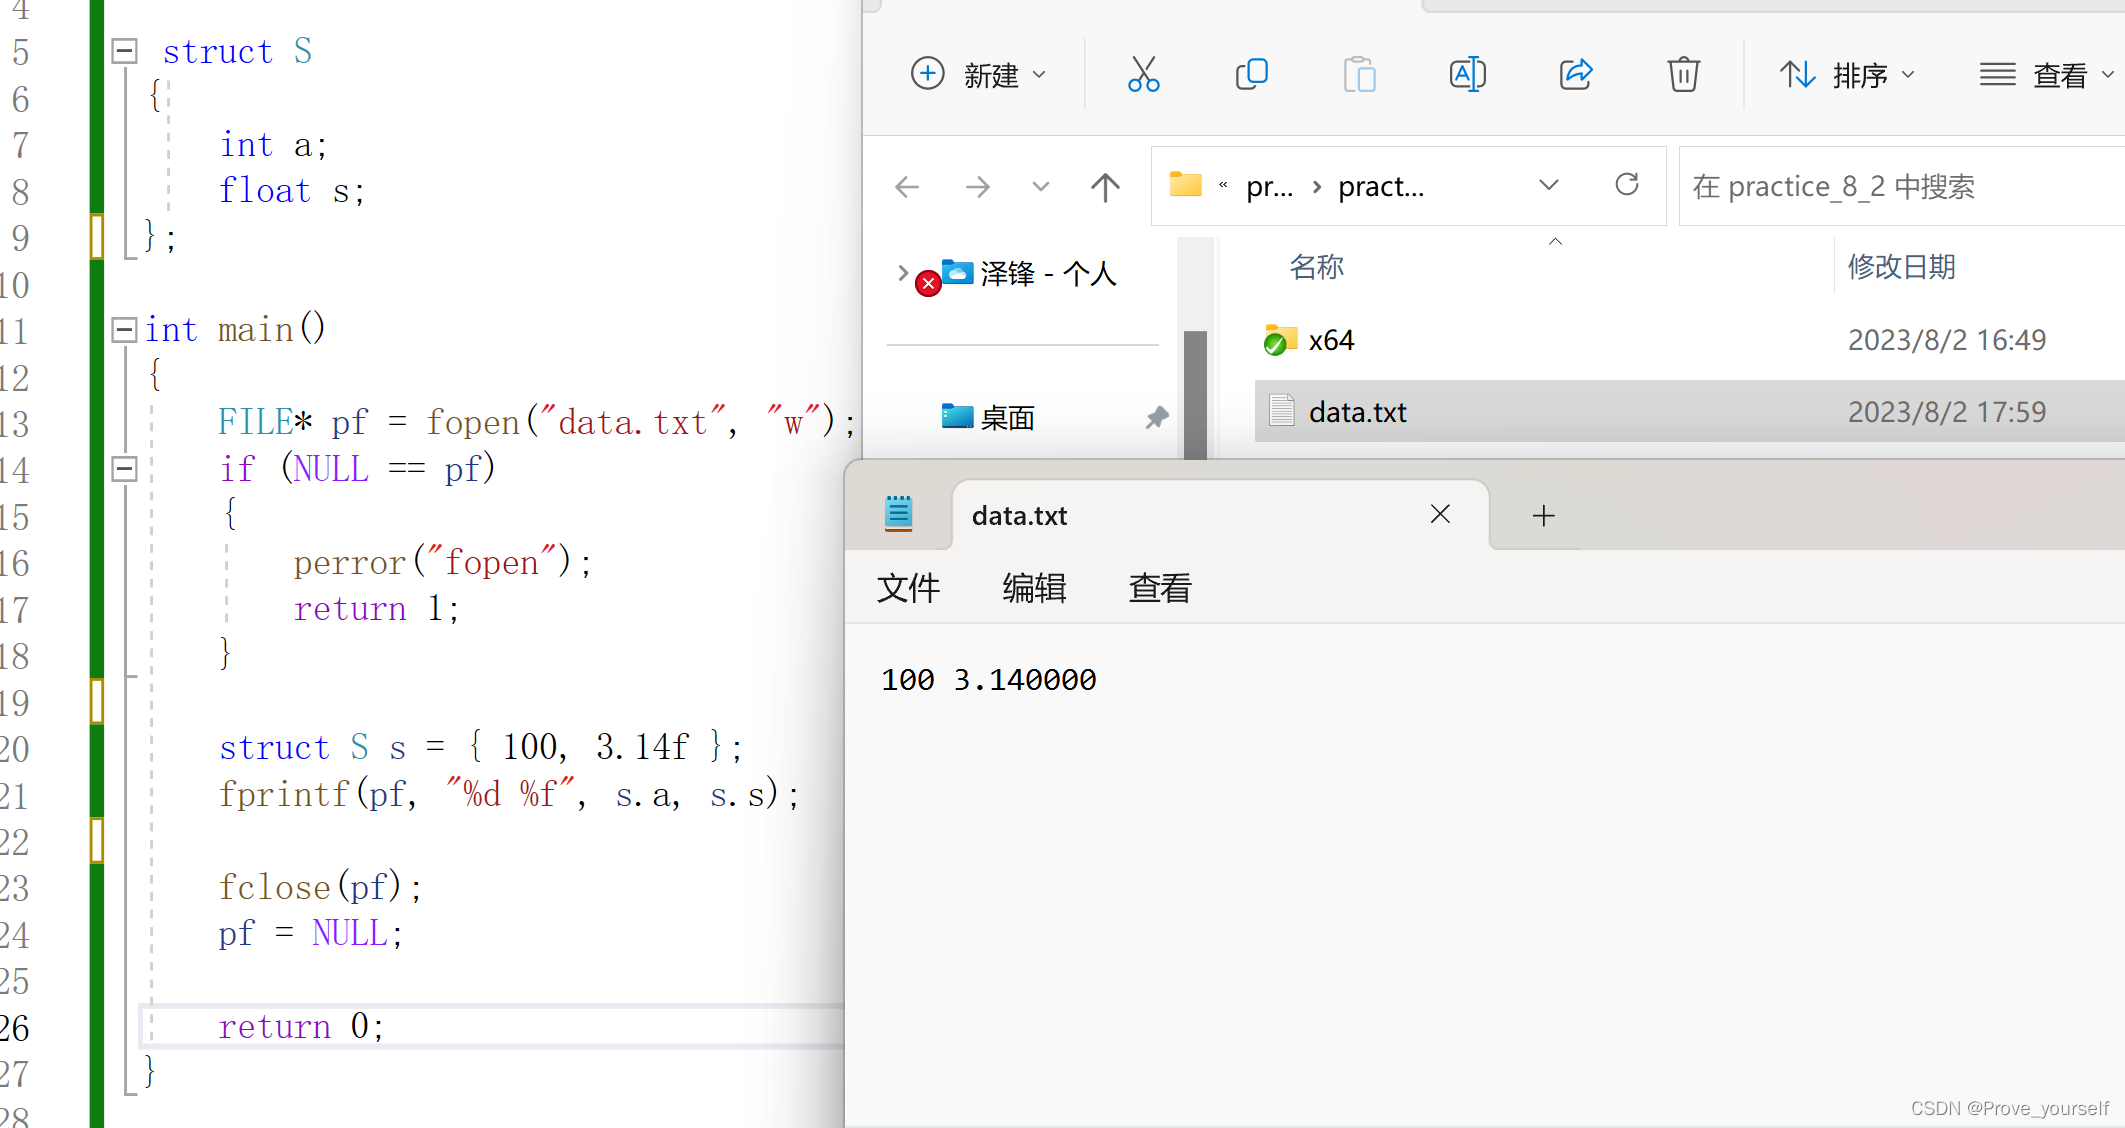Click the Cut scissors icon
The image size is (2125, 1128).
pyautogui.click(x=1143, y=75)
